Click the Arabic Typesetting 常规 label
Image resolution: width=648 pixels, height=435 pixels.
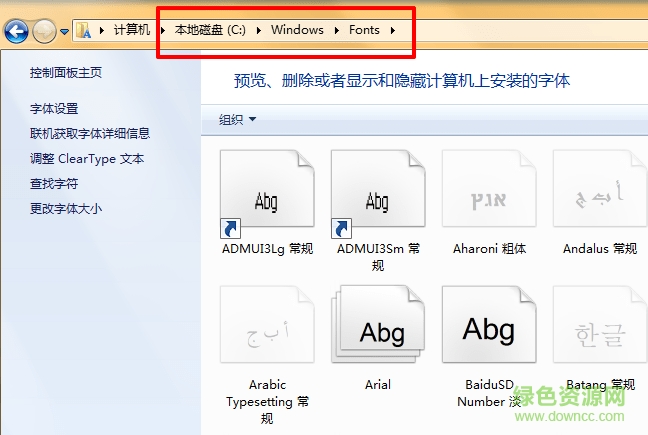pyautogui.click(x=267, y=402)
